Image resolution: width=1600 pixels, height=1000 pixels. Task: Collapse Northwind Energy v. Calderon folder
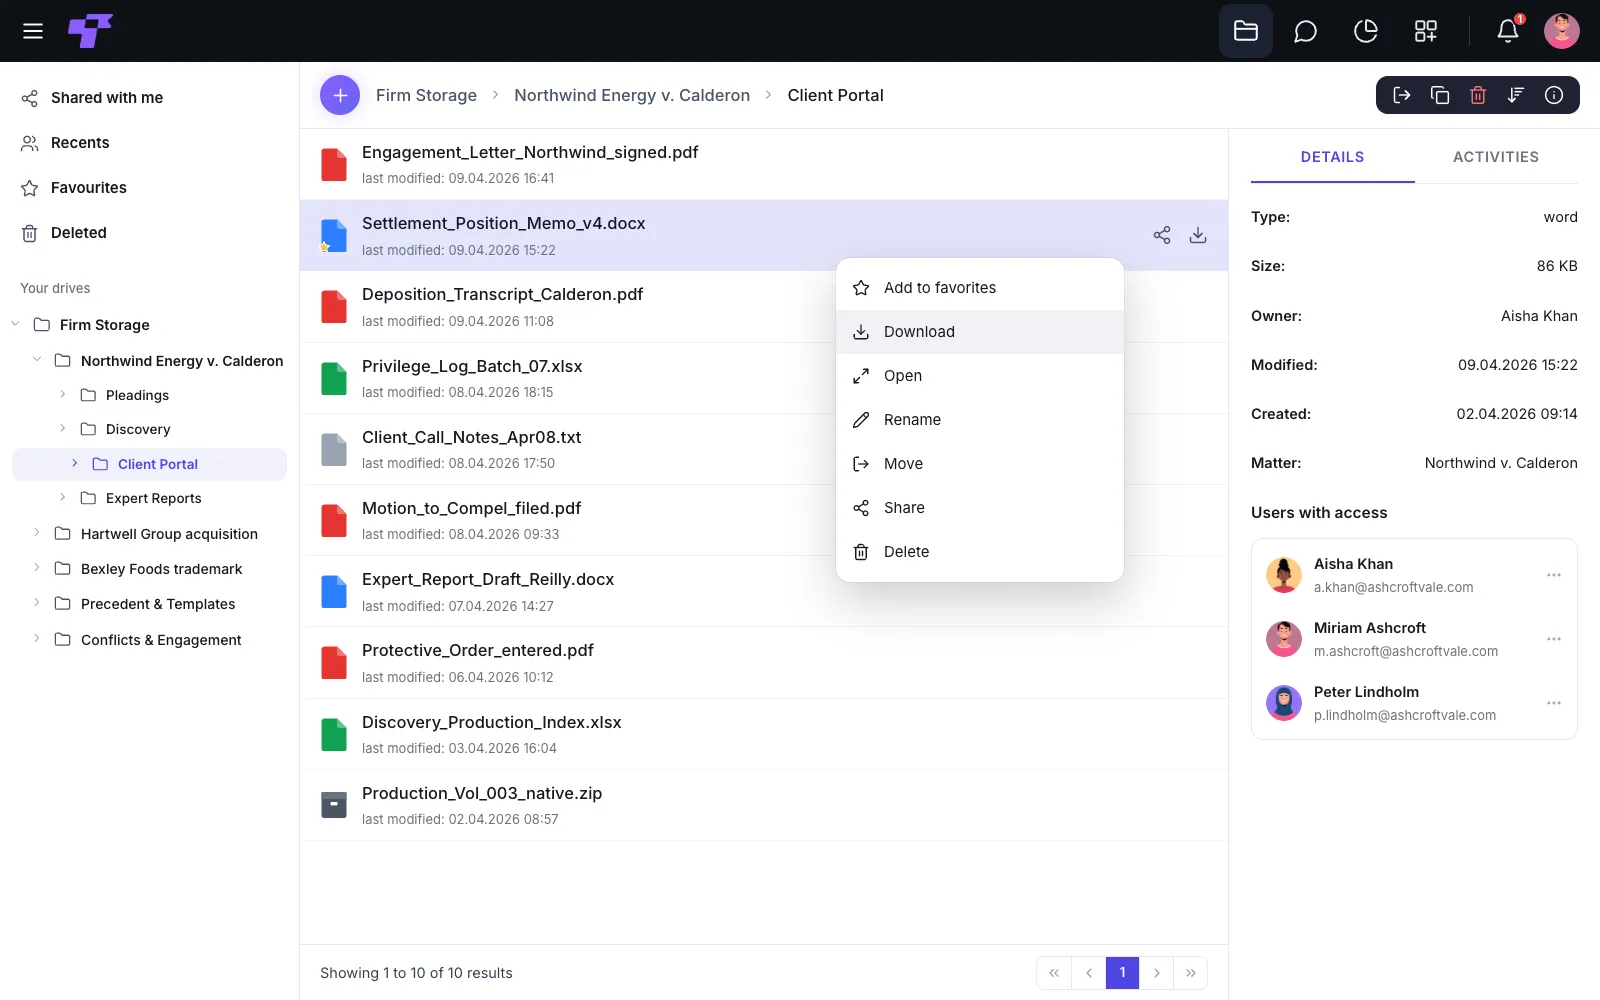coord(37,360)
